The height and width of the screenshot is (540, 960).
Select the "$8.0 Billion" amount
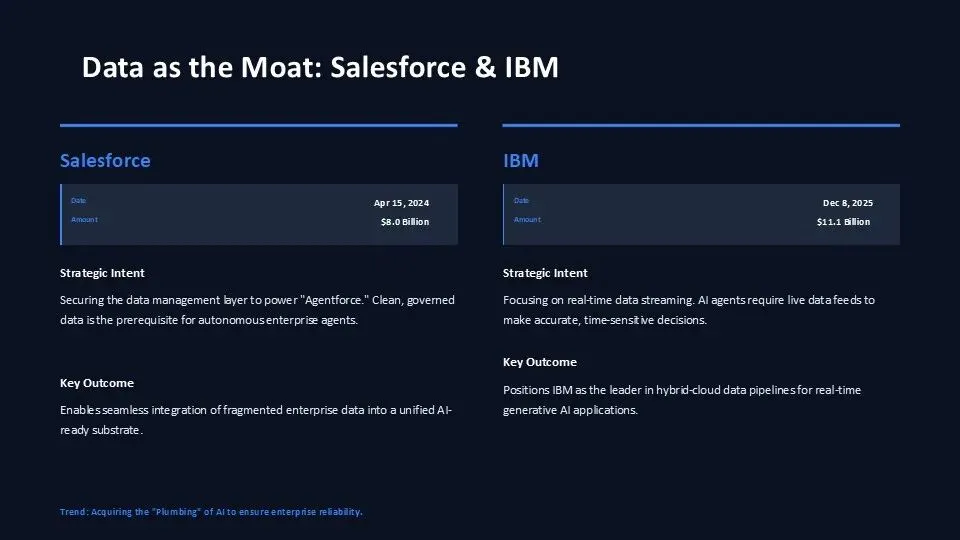point(404,222)
